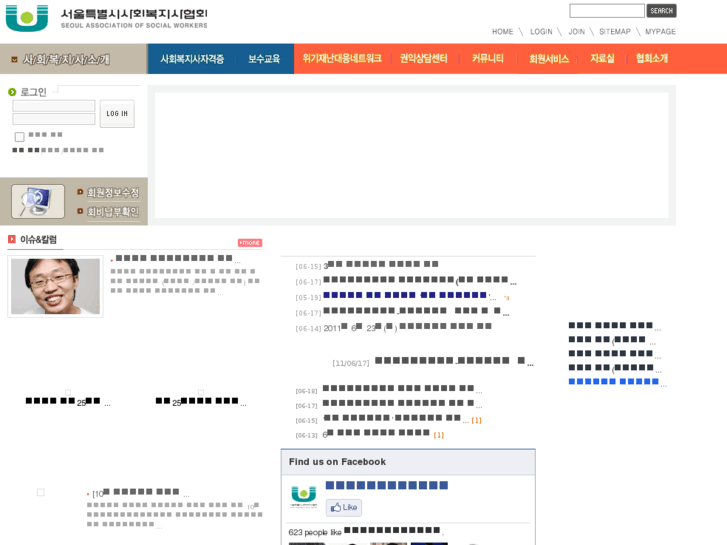Viewport: 727px width, 545px height.
Task: Click the LOG IN button
Action: point(117,114)
